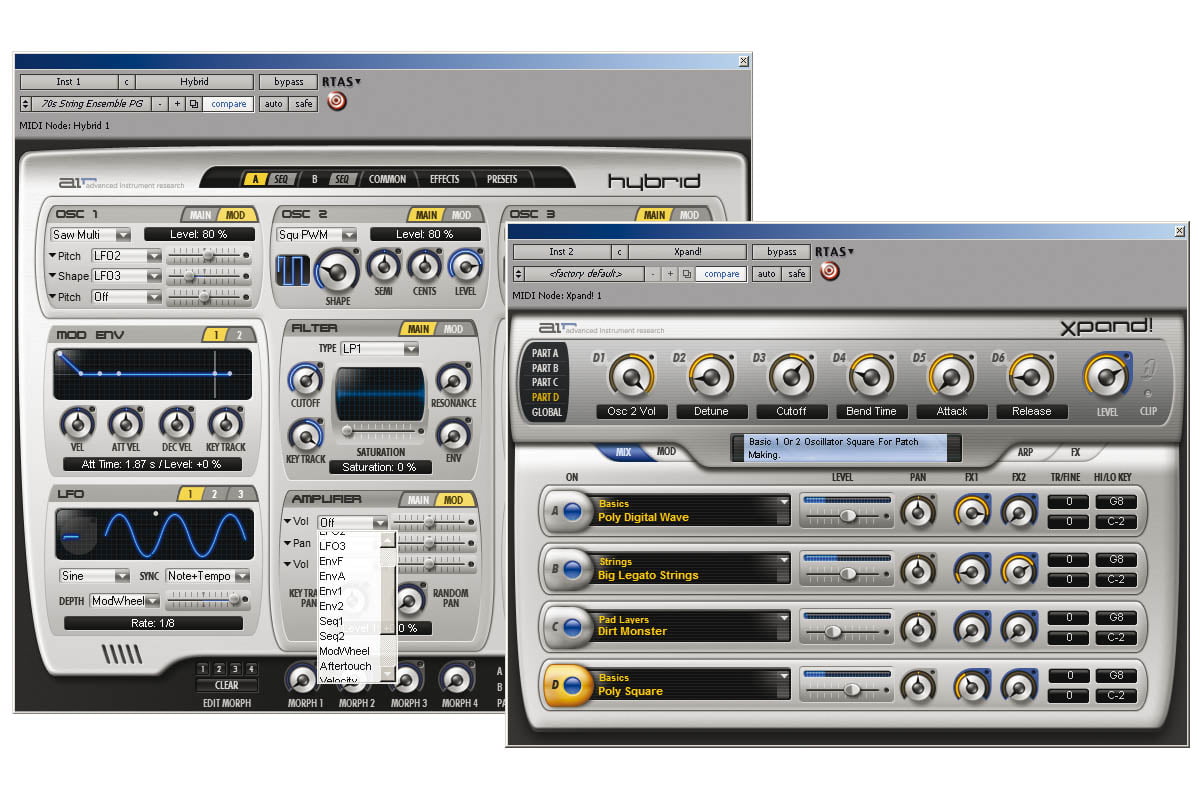This screenshot has width=1200, height=800.
Task: Toggle the auto button in Xpand! window
Action: pos(767,274)
